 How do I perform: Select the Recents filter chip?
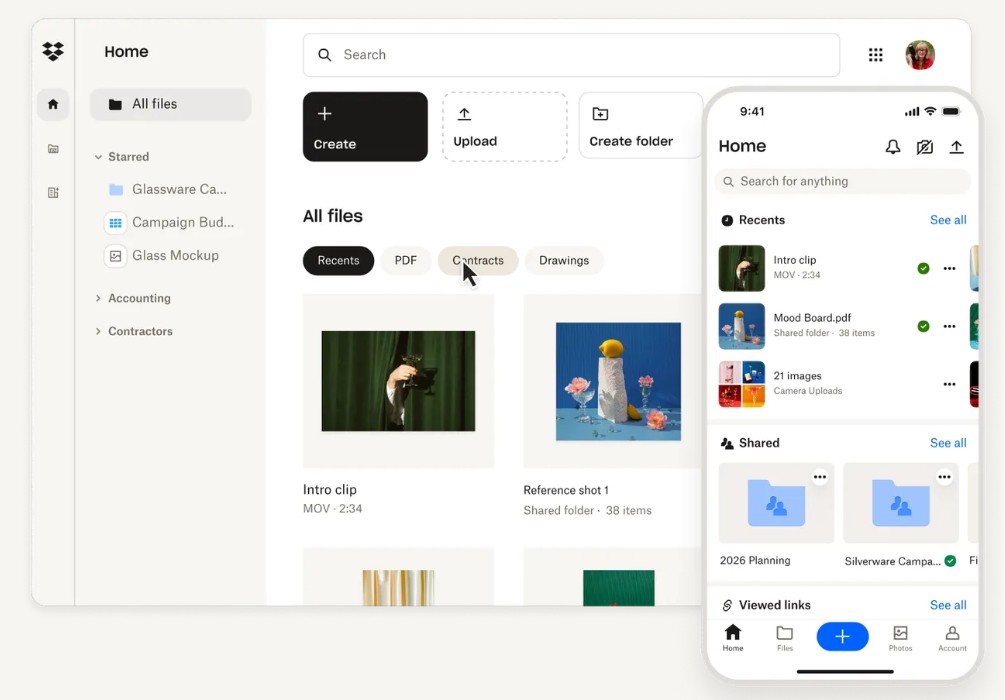click(x=338, y=261)
